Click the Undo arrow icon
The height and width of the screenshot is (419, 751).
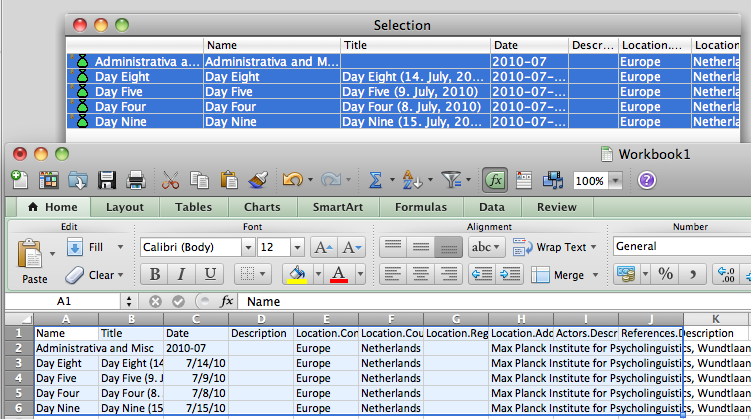click(291, 180)
